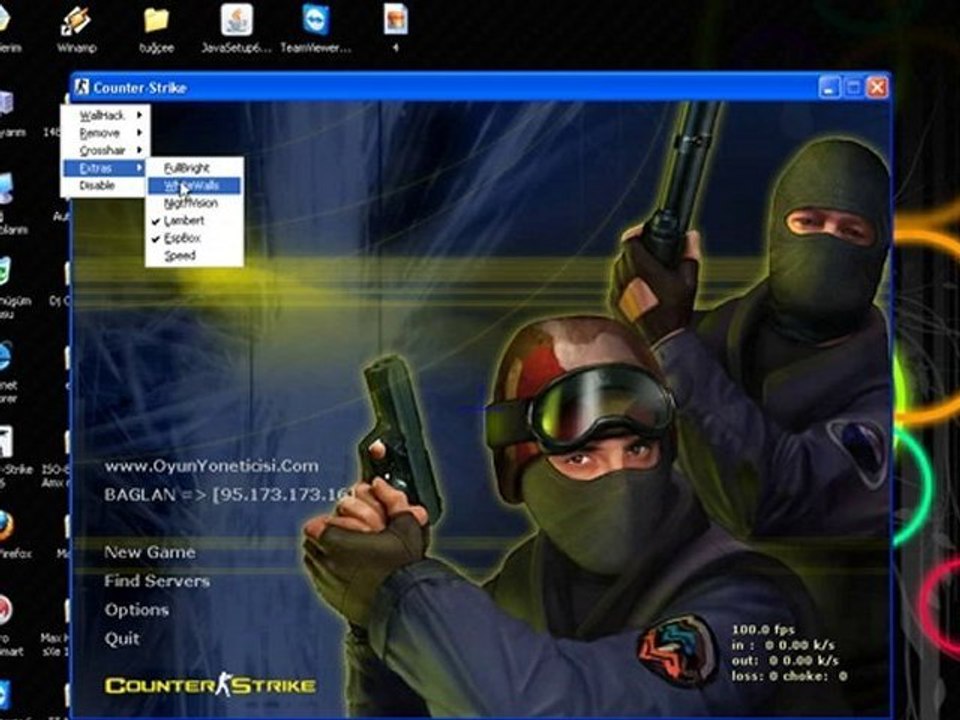Open the TeamViewer desktop icon
960x720 pixels.
point(316,28)
